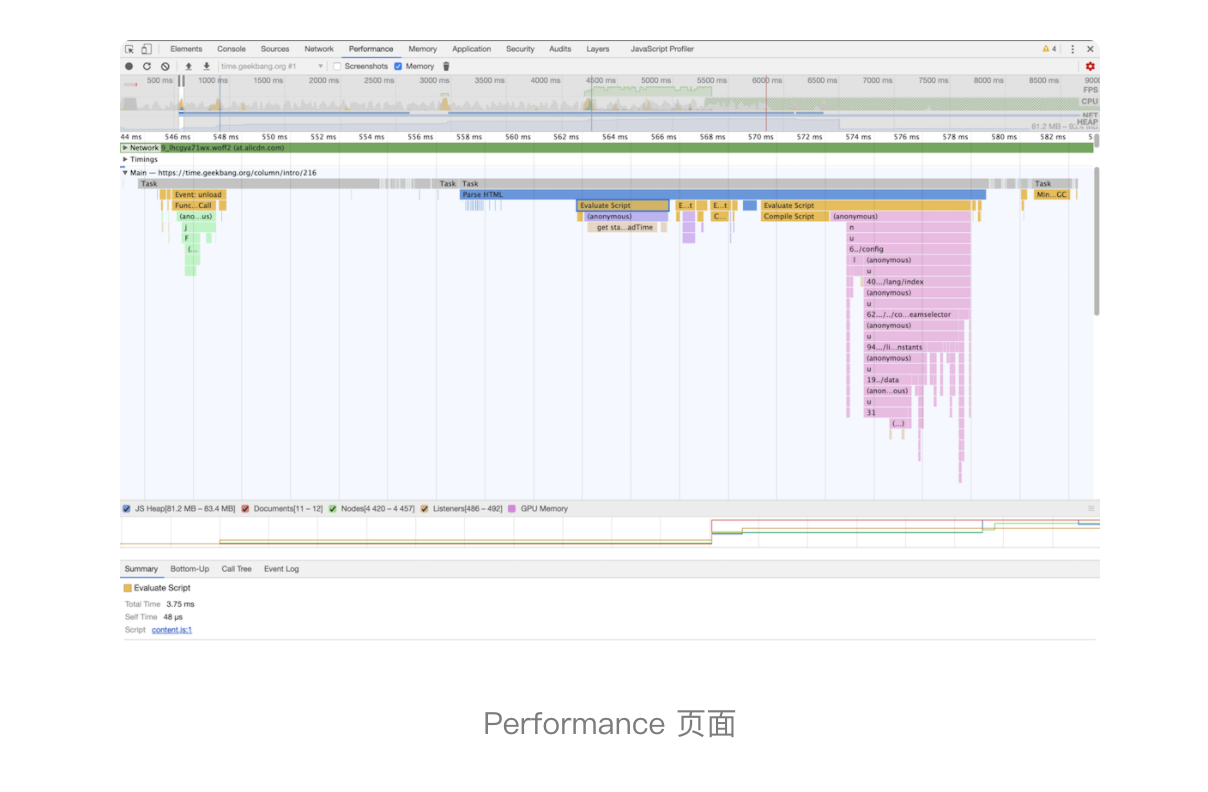
Task: Open capture settings red gear icon
Action: pos(1090,66)
